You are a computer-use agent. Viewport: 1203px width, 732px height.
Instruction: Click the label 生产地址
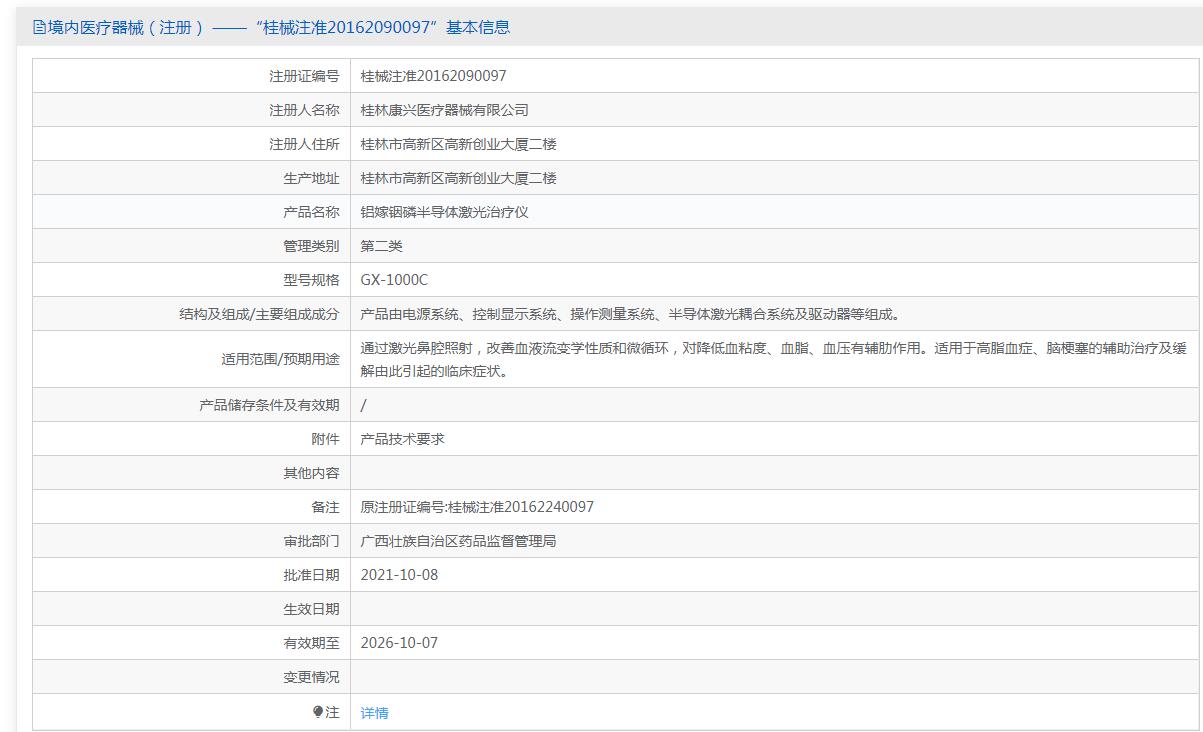click(311, 178)
